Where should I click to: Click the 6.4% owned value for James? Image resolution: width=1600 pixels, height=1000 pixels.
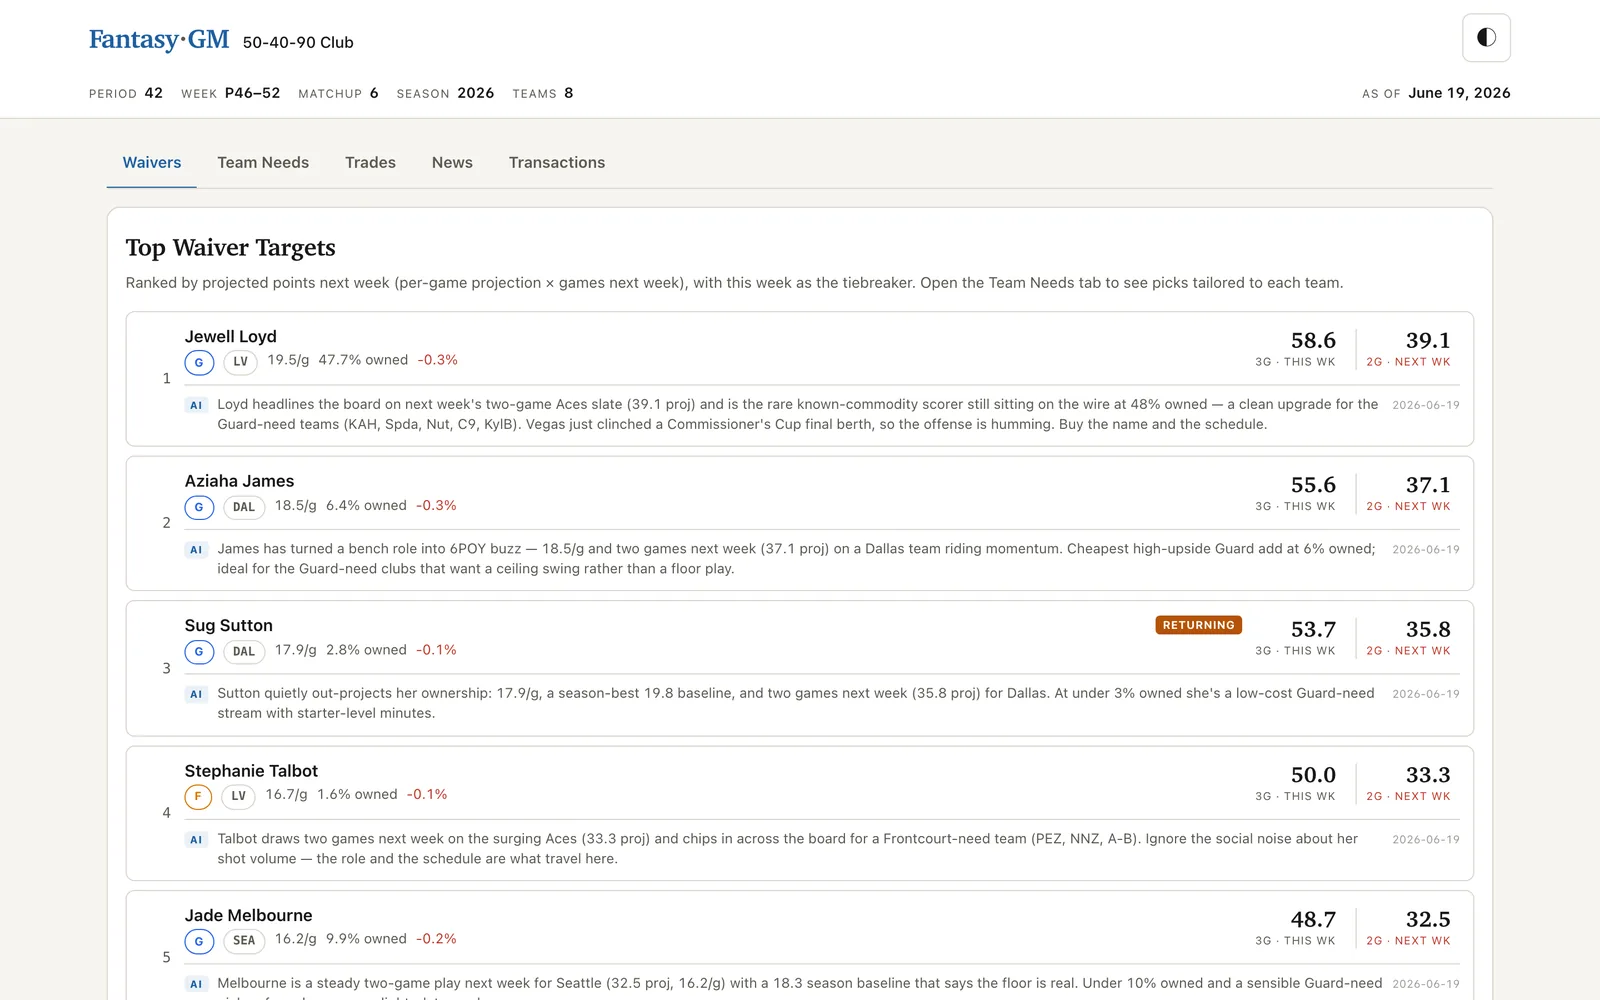[366, 506]
